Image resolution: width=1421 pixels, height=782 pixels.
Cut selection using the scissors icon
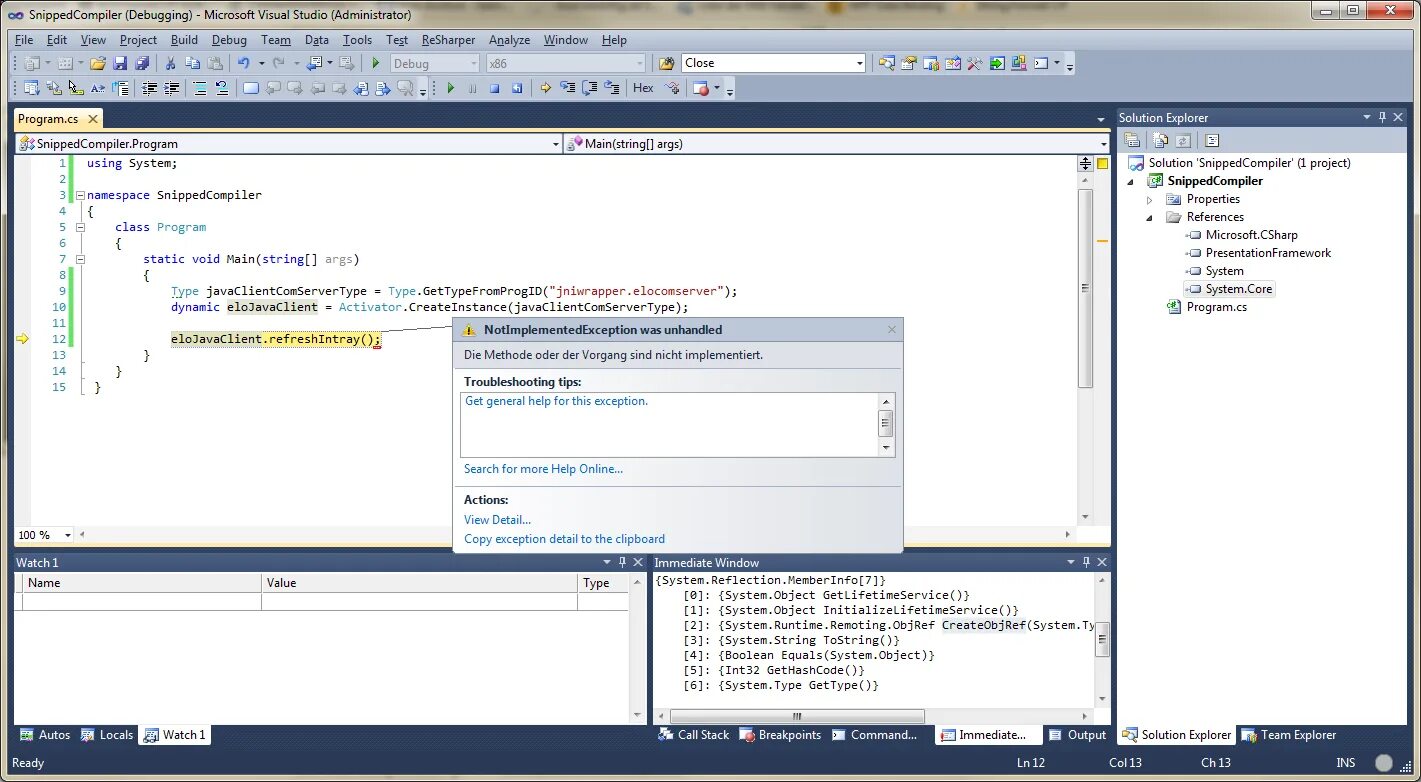pyautogui.click(x=169, y=63)
